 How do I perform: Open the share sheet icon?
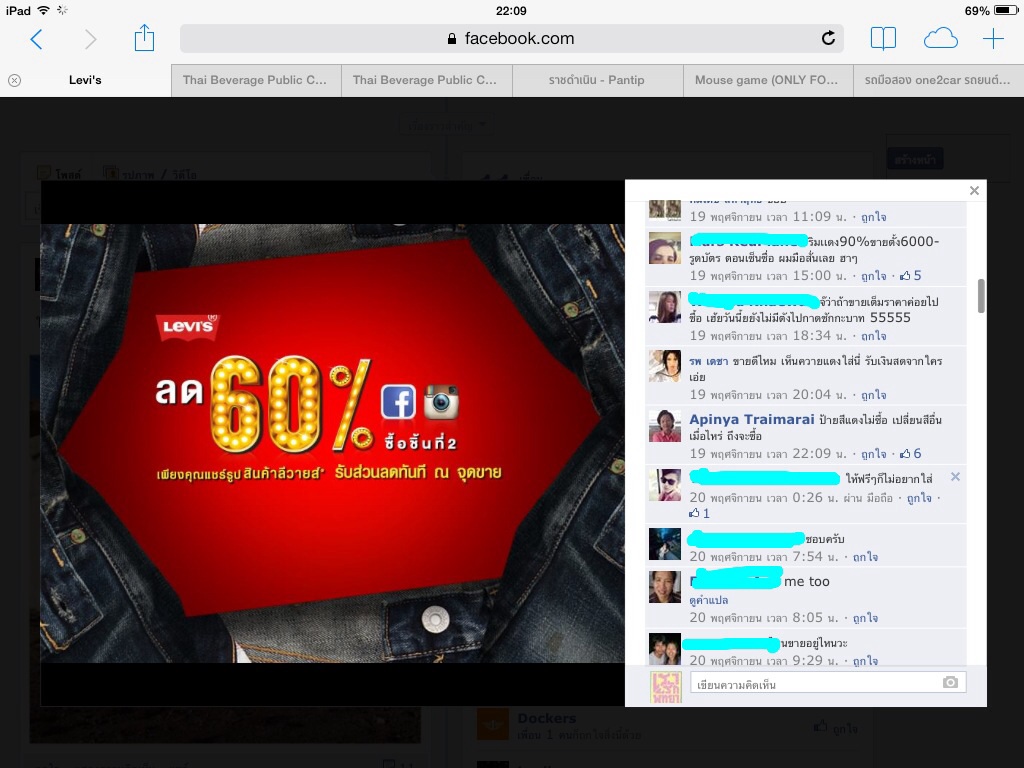click(144, 38)
